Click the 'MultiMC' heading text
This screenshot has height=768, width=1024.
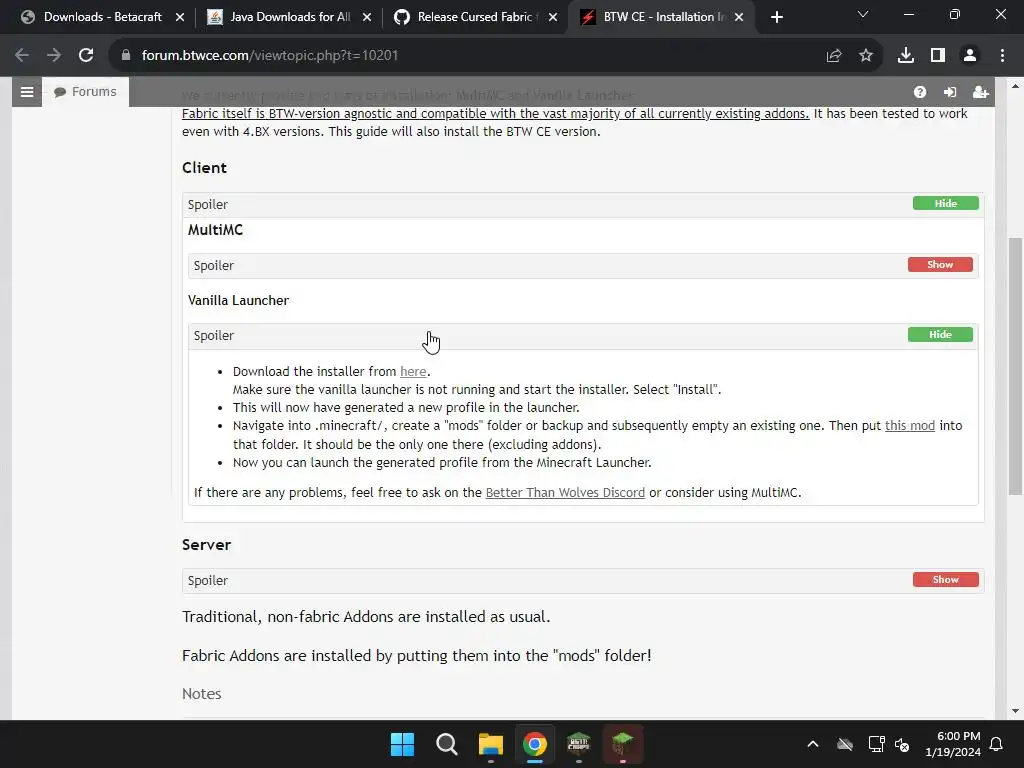point(216,230)
